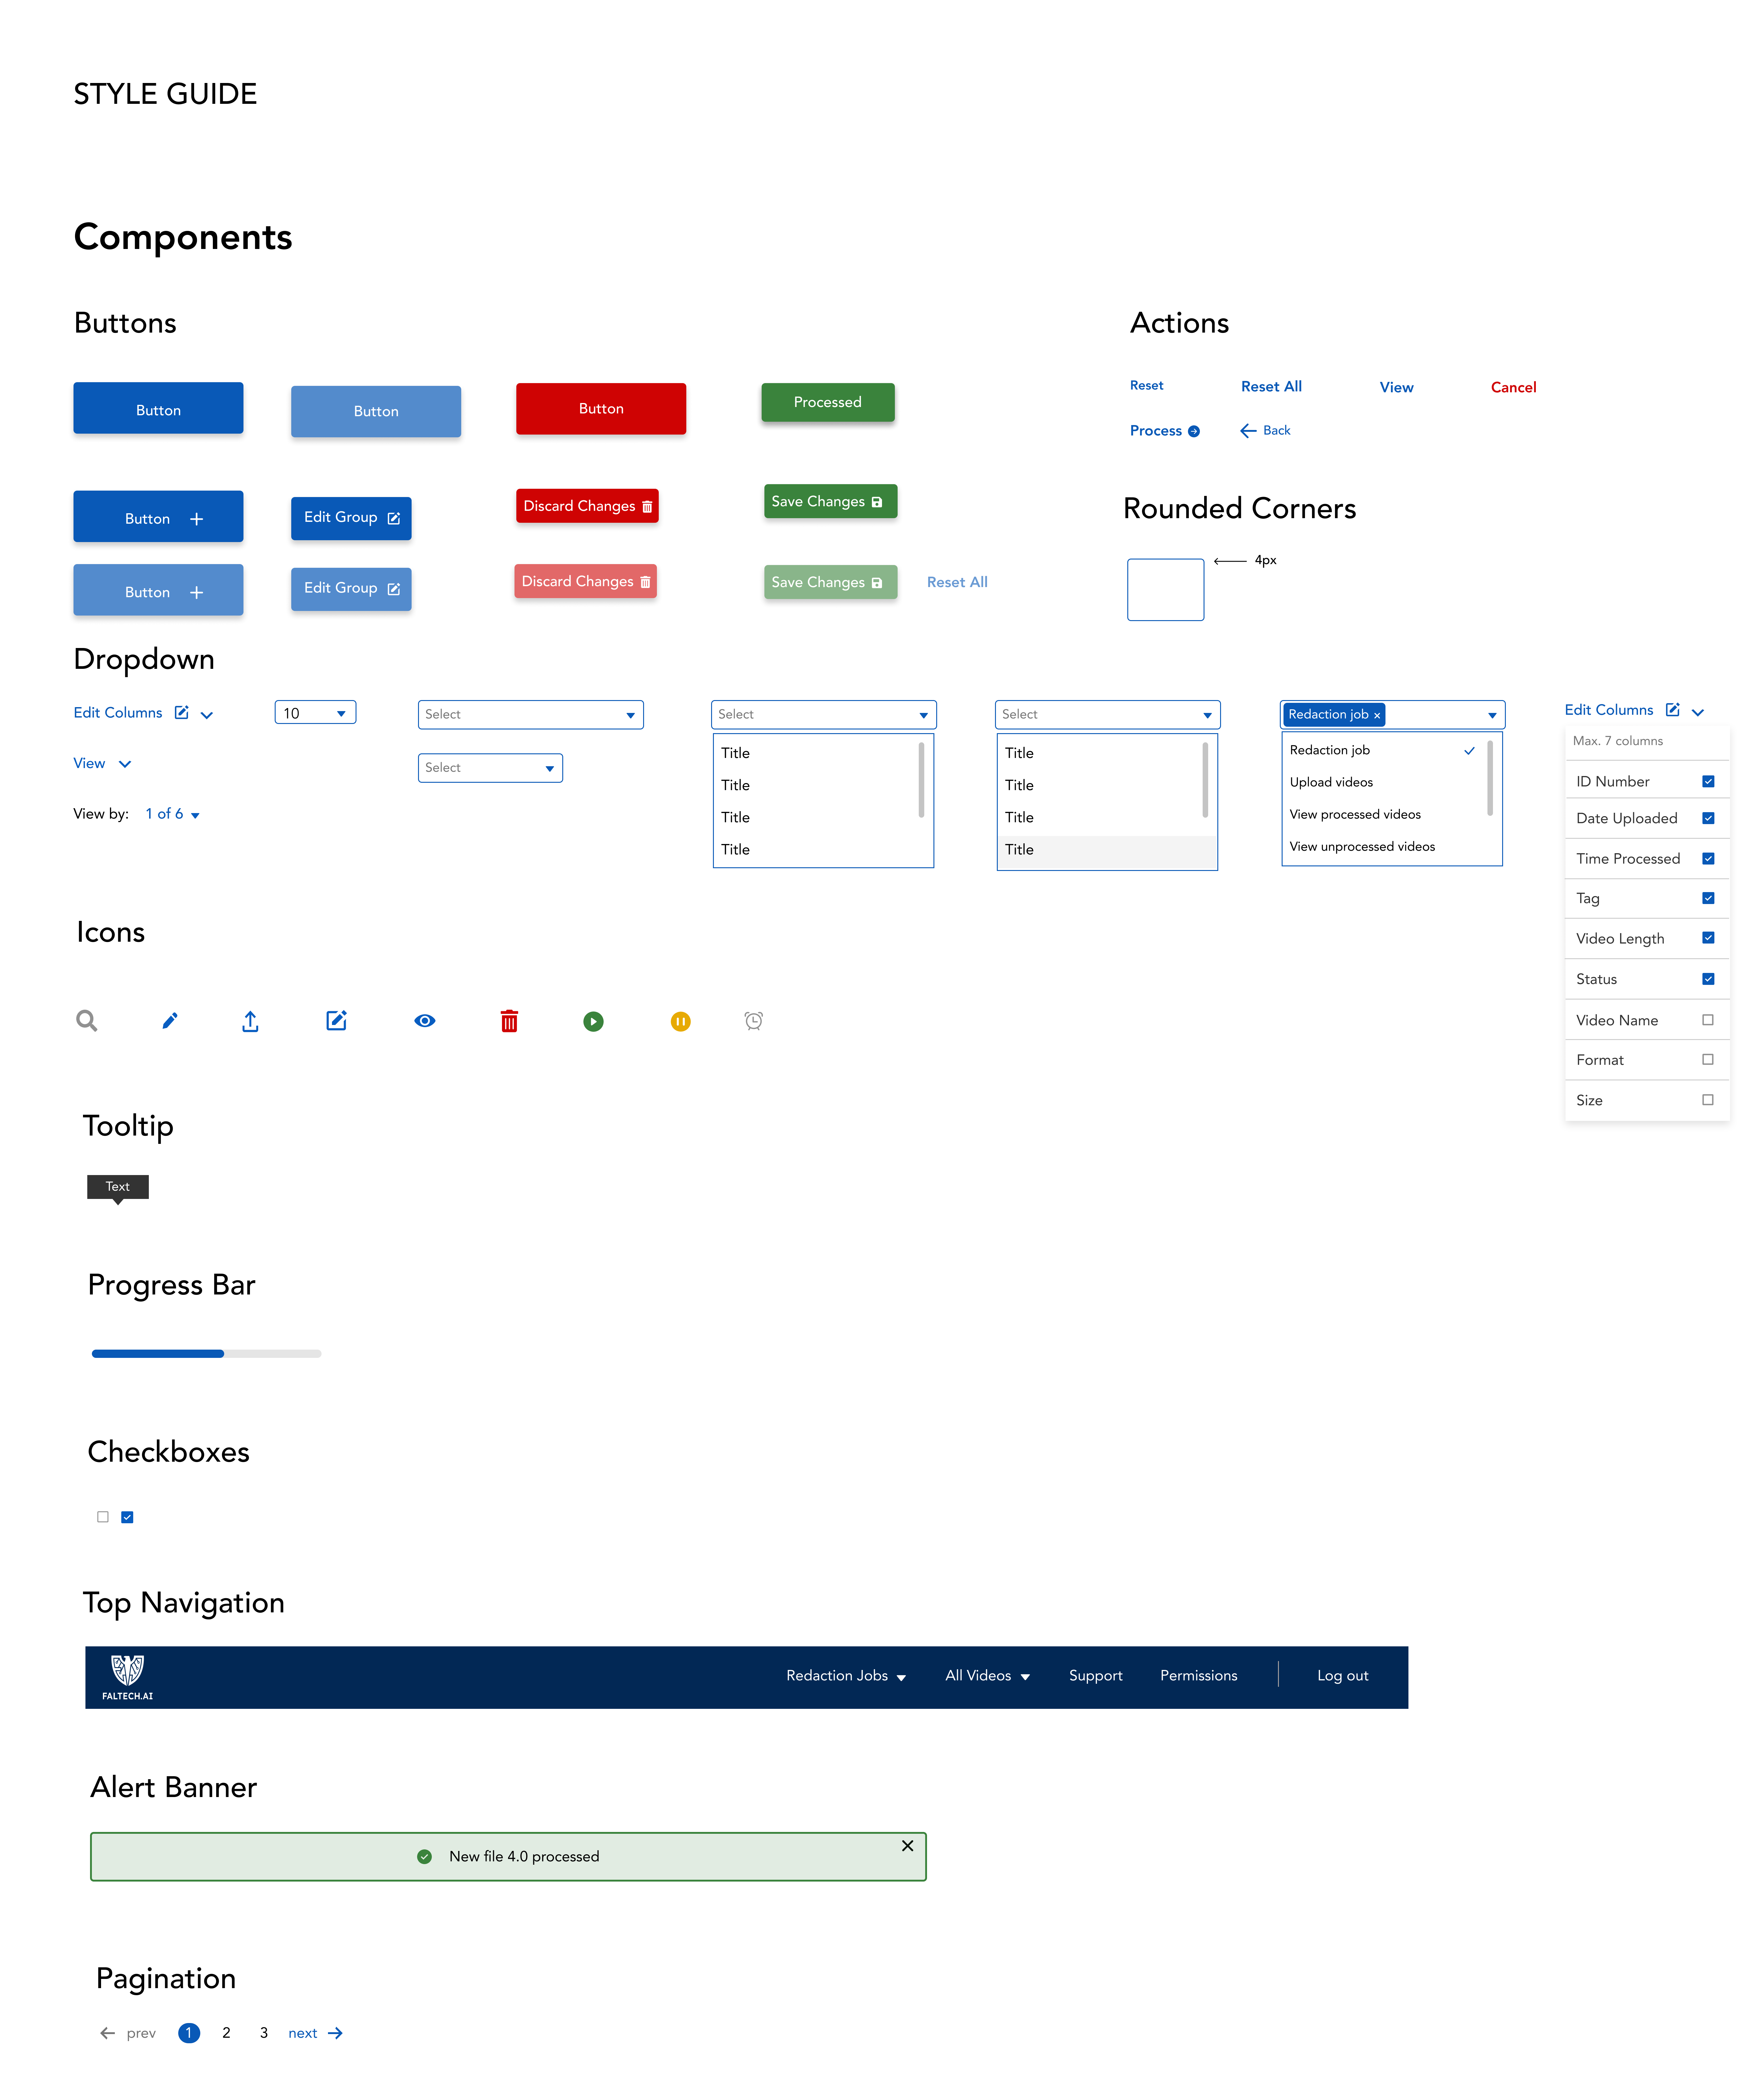This screenshot has width=1764, height=2080.
Task: Click the blue eye view icon
Action: (425, 1021)
